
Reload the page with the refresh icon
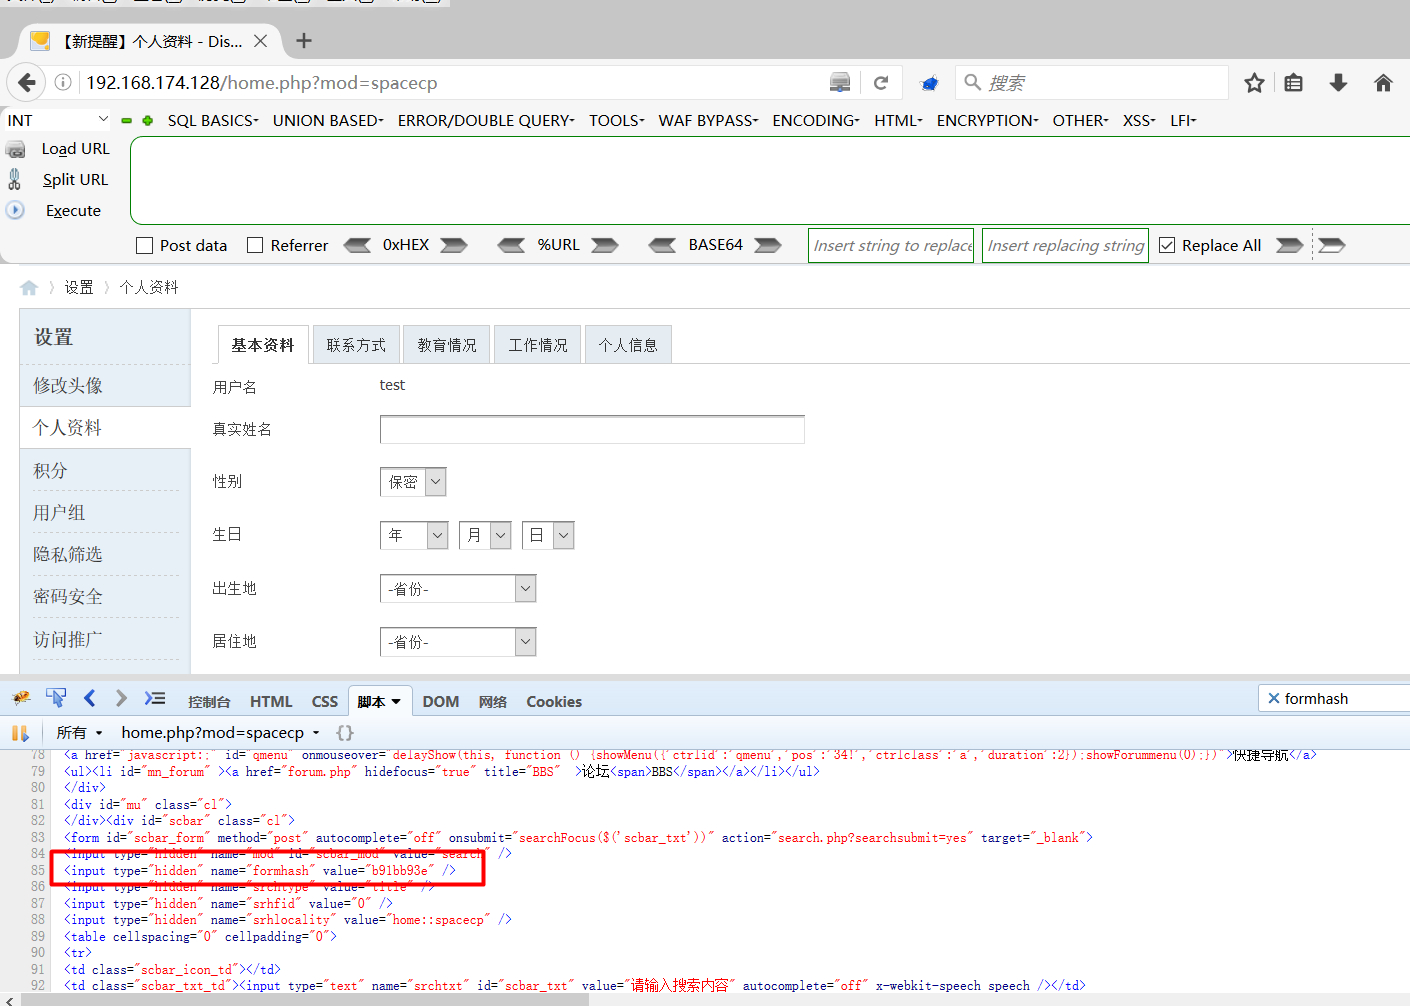881,83
